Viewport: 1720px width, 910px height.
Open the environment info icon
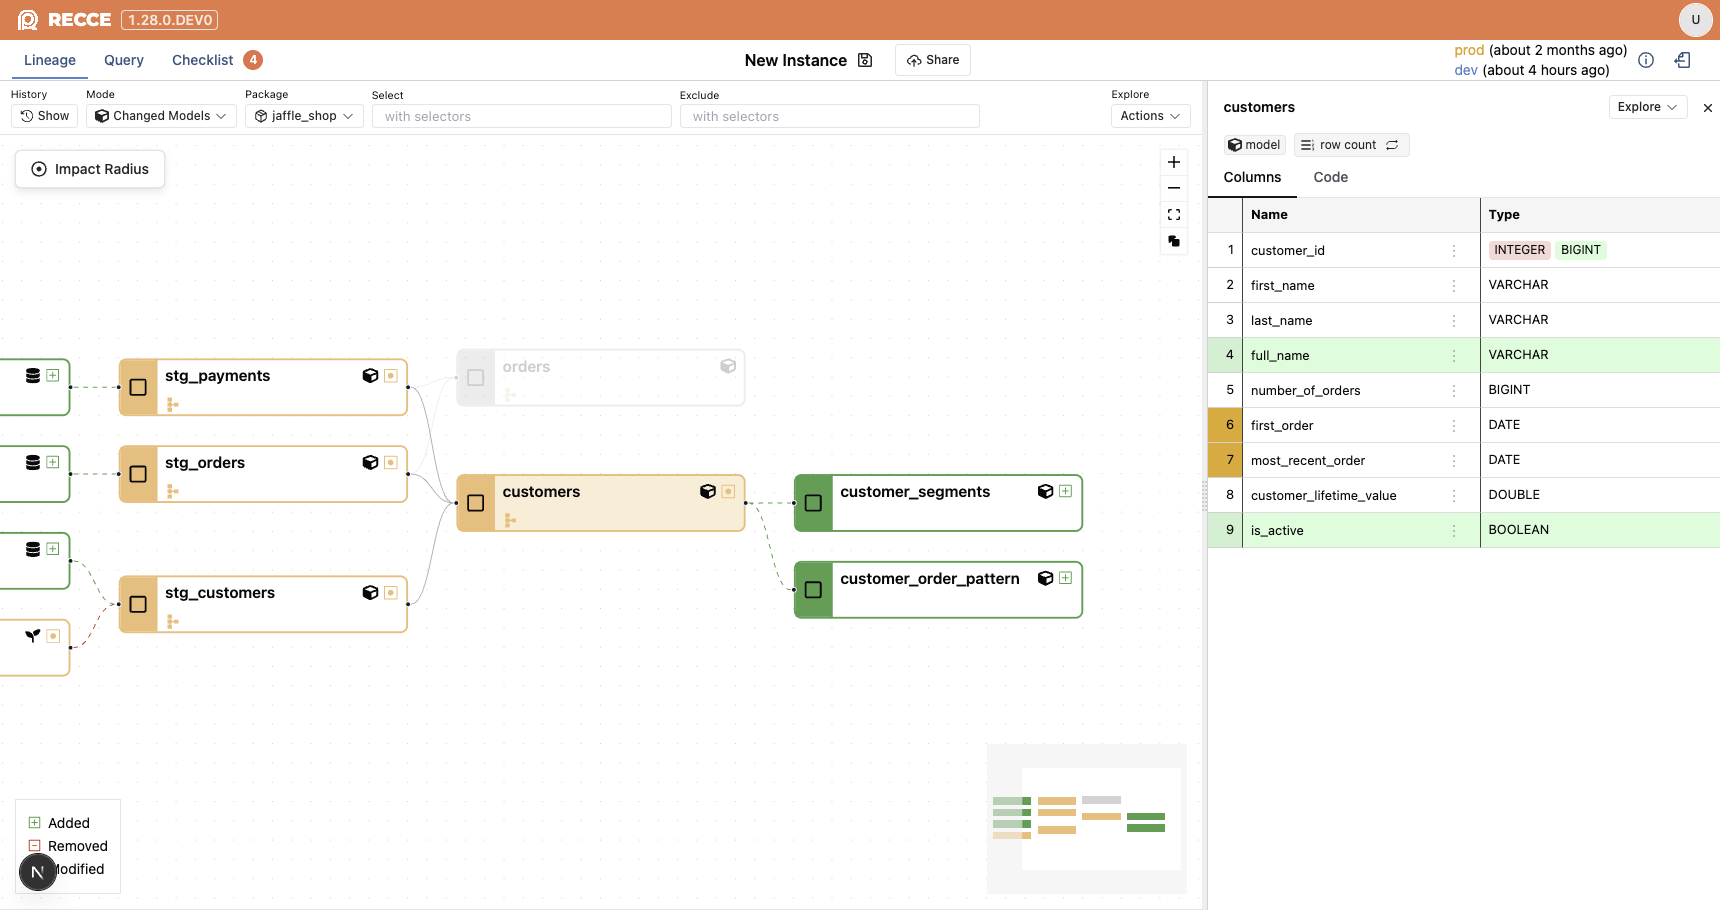(1646, 60)
